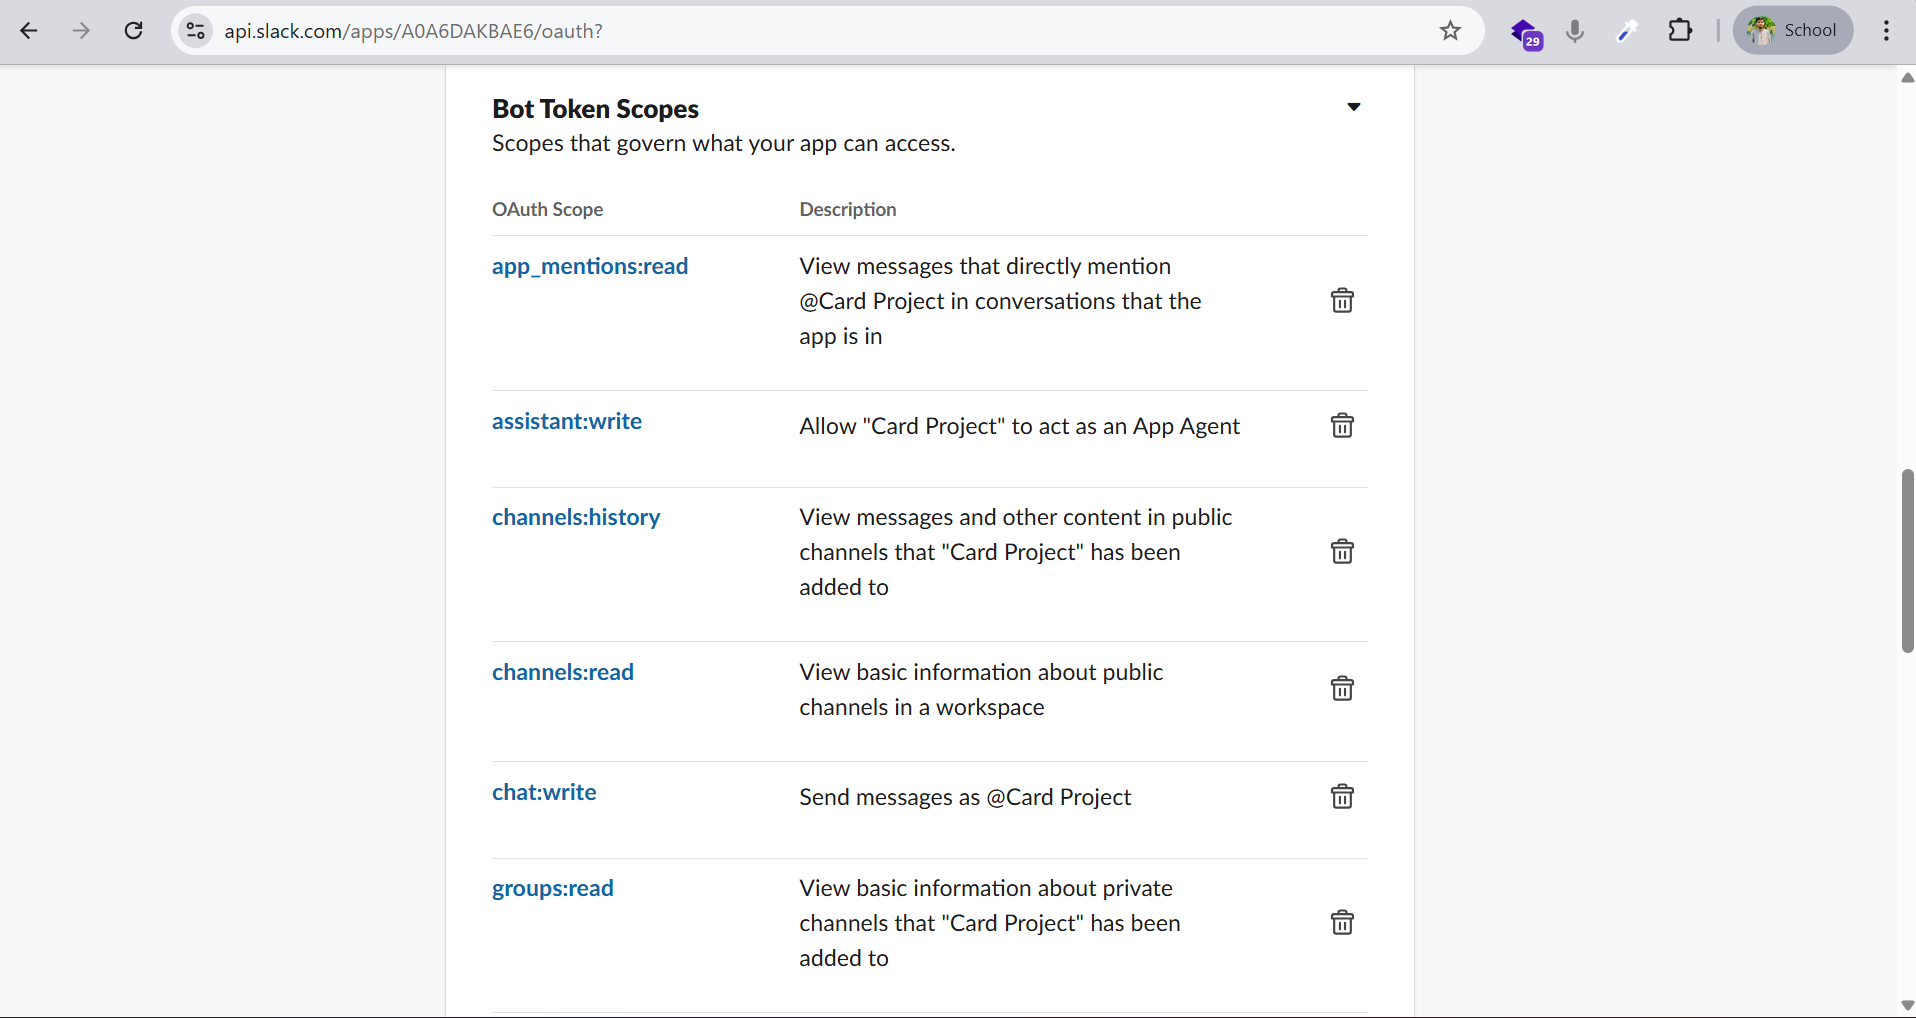Reload the Slack OAuth page
The image size is (1916, 1018).
[x=133, y=31]
